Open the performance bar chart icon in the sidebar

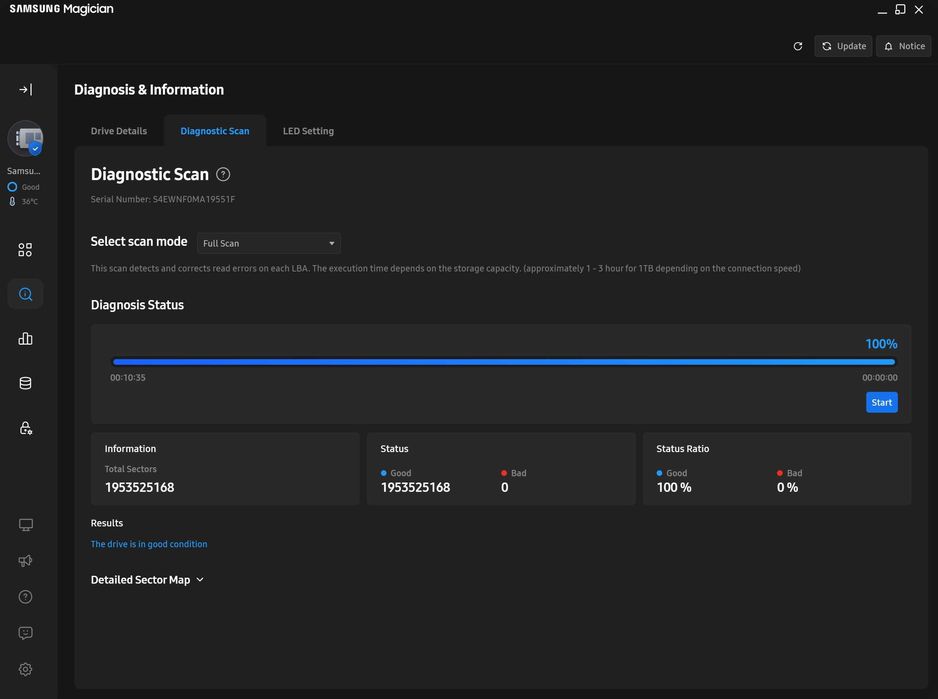pyautogui.click(x=25, y=339)
